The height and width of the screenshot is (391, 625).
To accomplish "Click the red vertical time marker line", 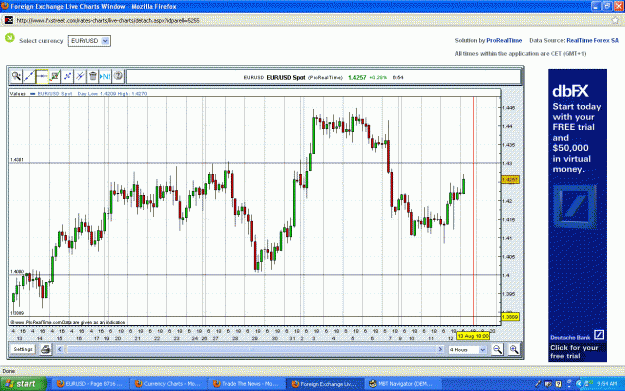I will pos(474,210).
